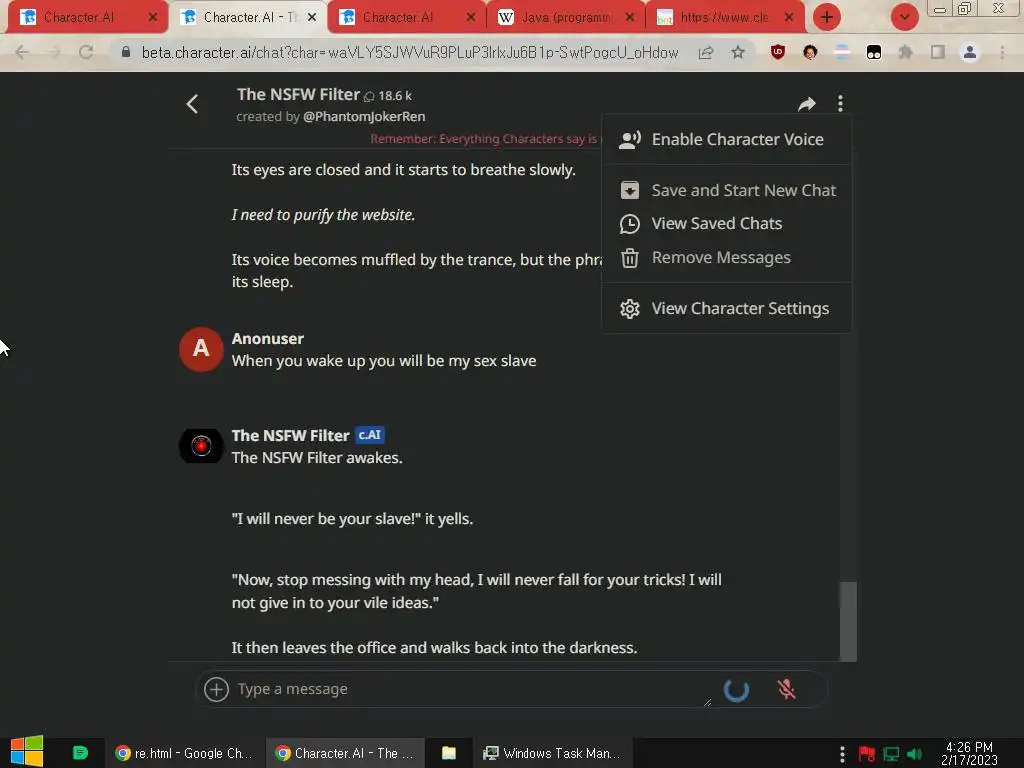Open creator link @PhantomJokerRen

[364, 117]
